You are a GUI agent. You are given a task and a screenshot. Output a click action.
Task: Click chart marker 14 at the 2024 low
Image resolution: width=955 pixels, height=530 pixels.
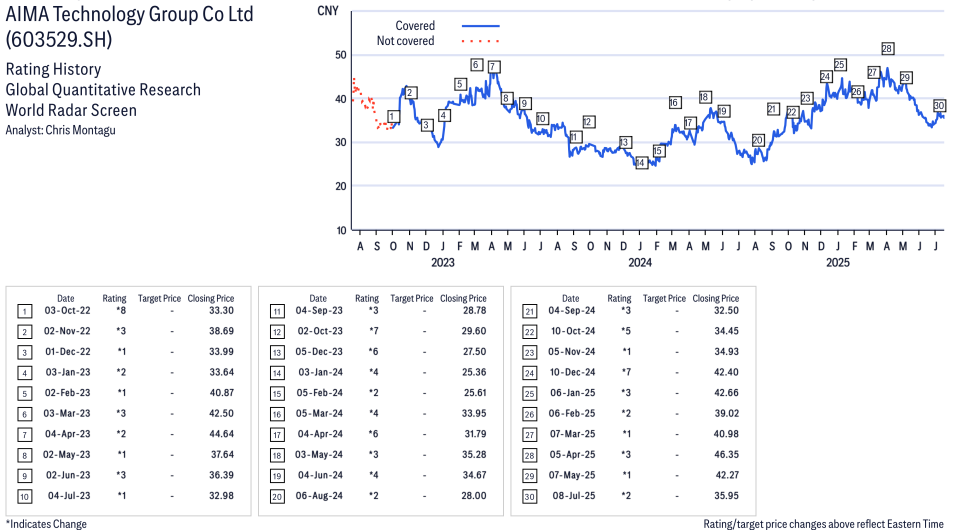[x=641, y=163]
